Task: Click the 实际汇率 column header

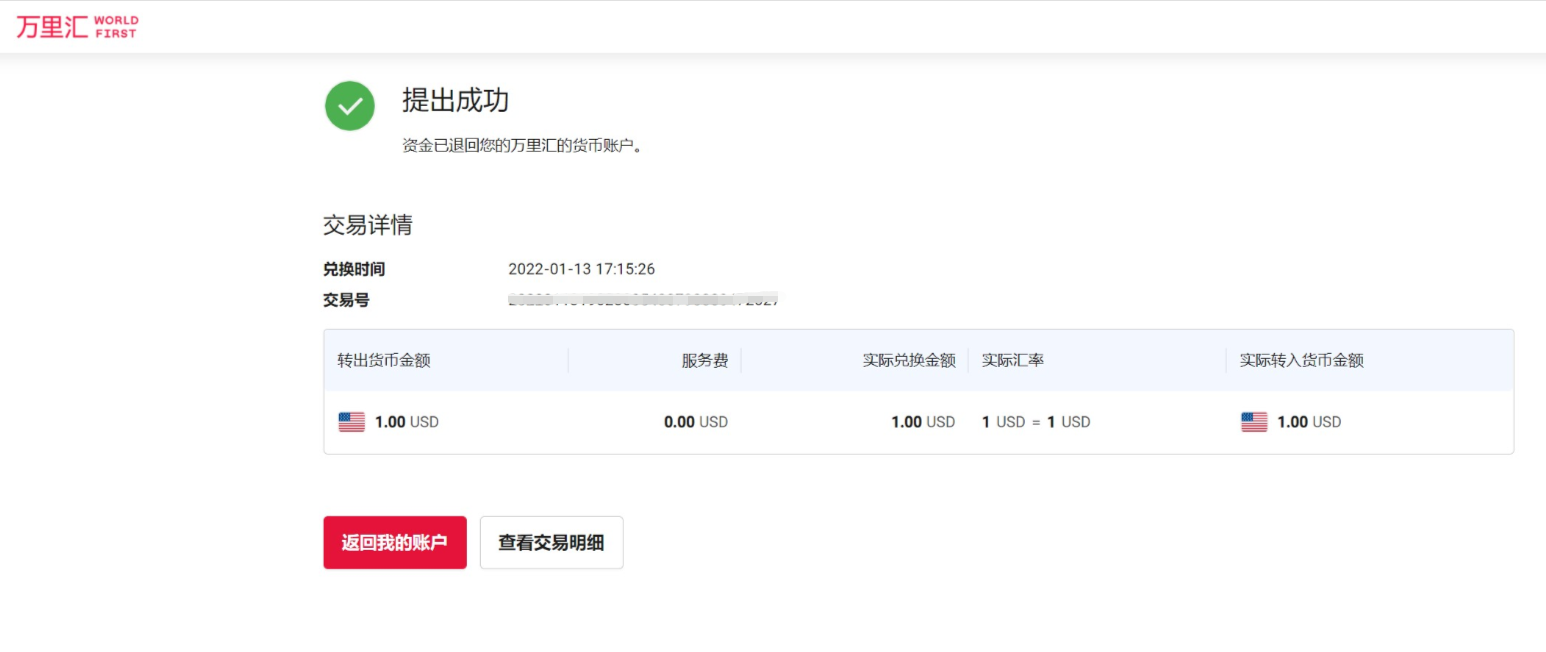Action: [1013, 360]
